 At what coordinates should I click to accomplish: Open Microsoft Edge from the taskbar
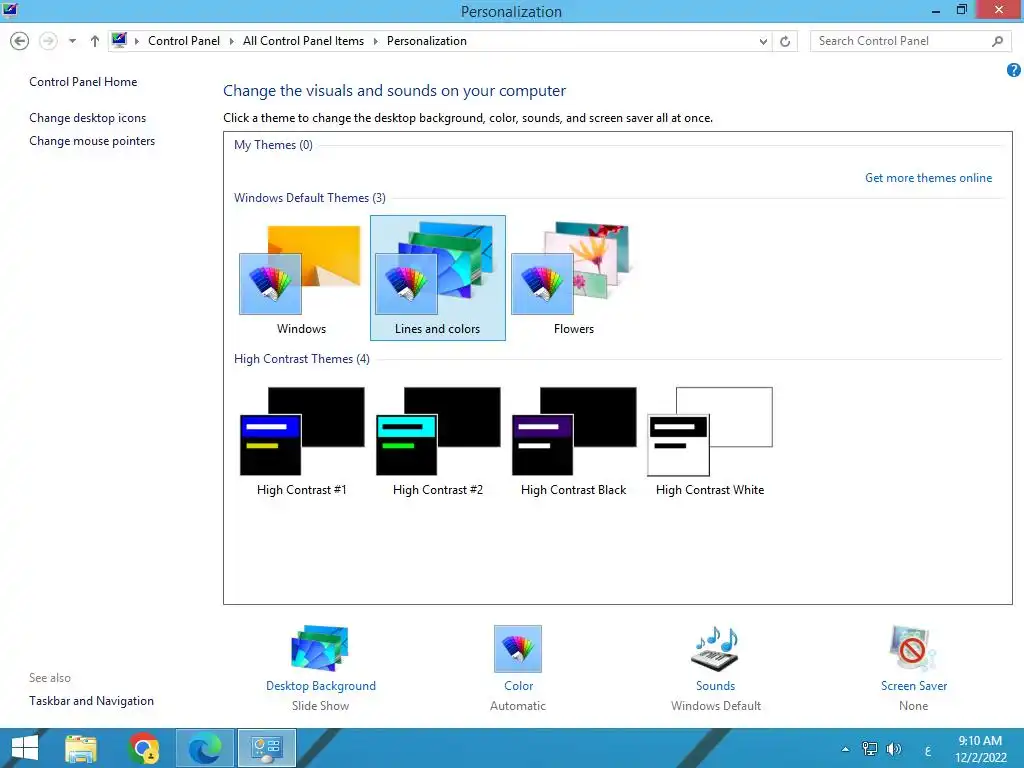pos(205,748)
